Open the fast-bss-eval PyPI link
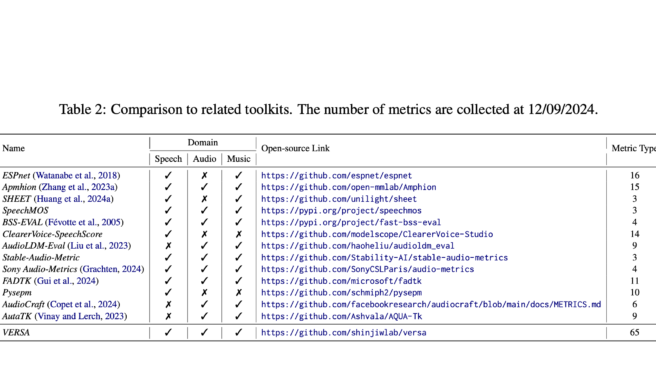656x369 pixels. point(351,223)
